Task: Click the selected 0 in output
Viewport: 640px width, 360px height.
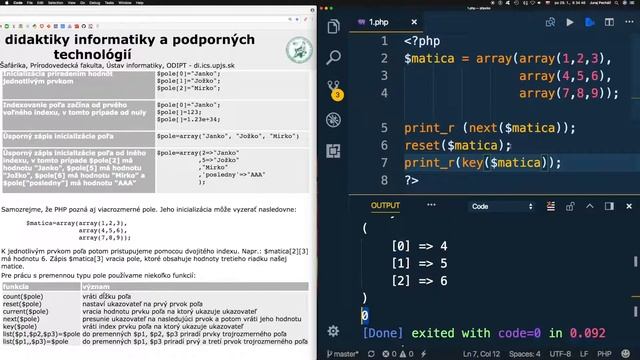Action: (x=364, y=315)
